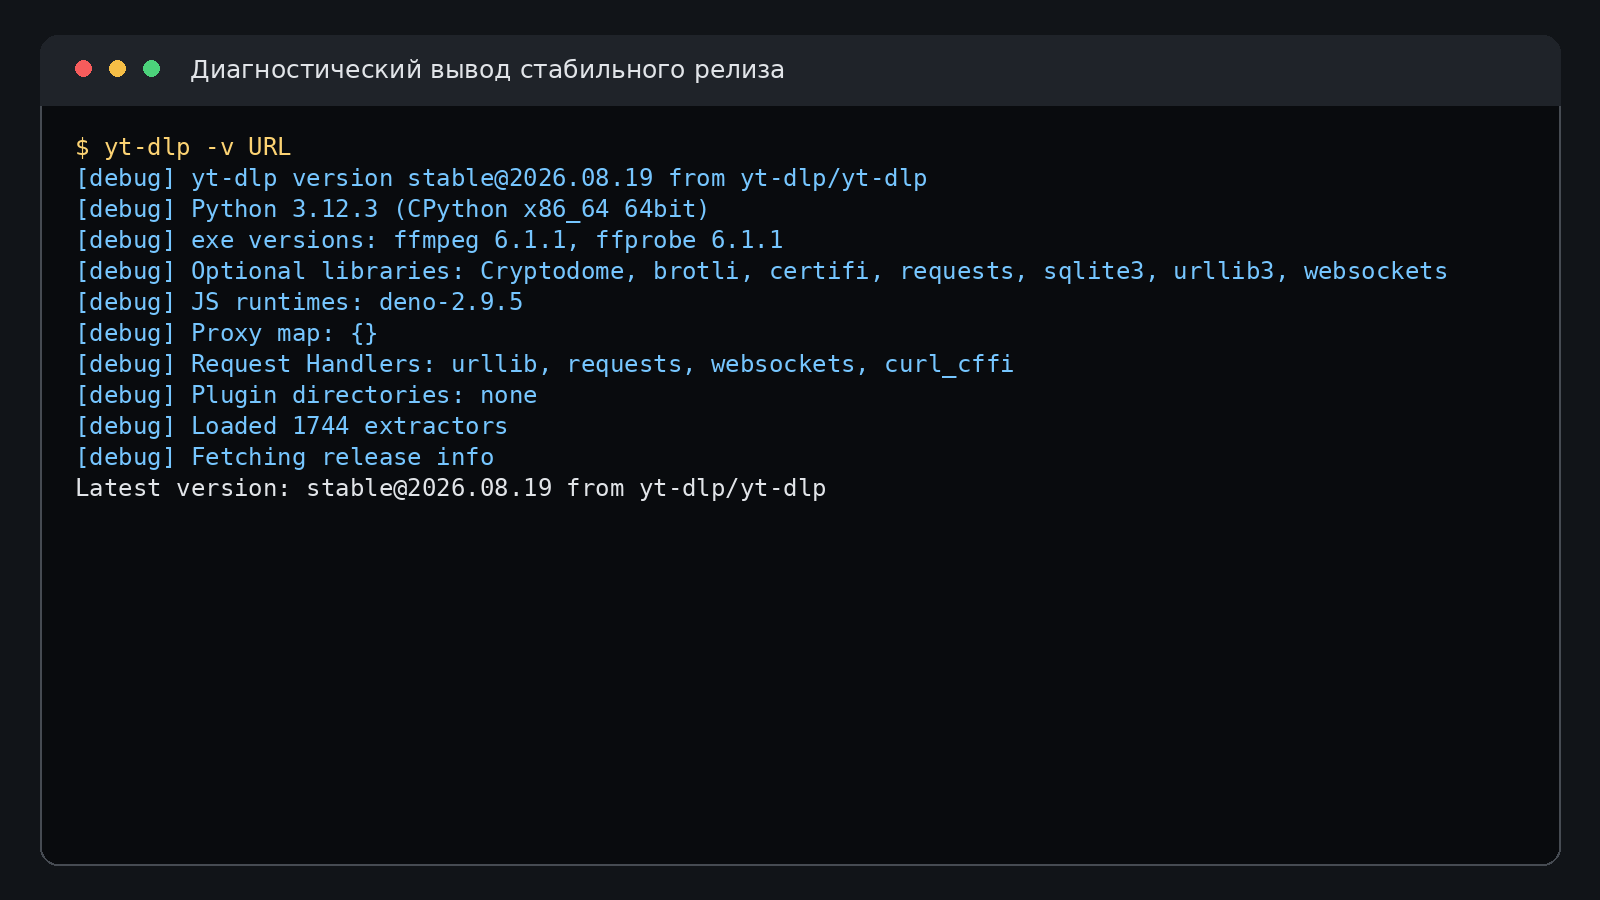Click the empty braces of Proxy map
The height and width of the screenshot is (900, 1600).
pyautogui.click(x=364, y=333)
